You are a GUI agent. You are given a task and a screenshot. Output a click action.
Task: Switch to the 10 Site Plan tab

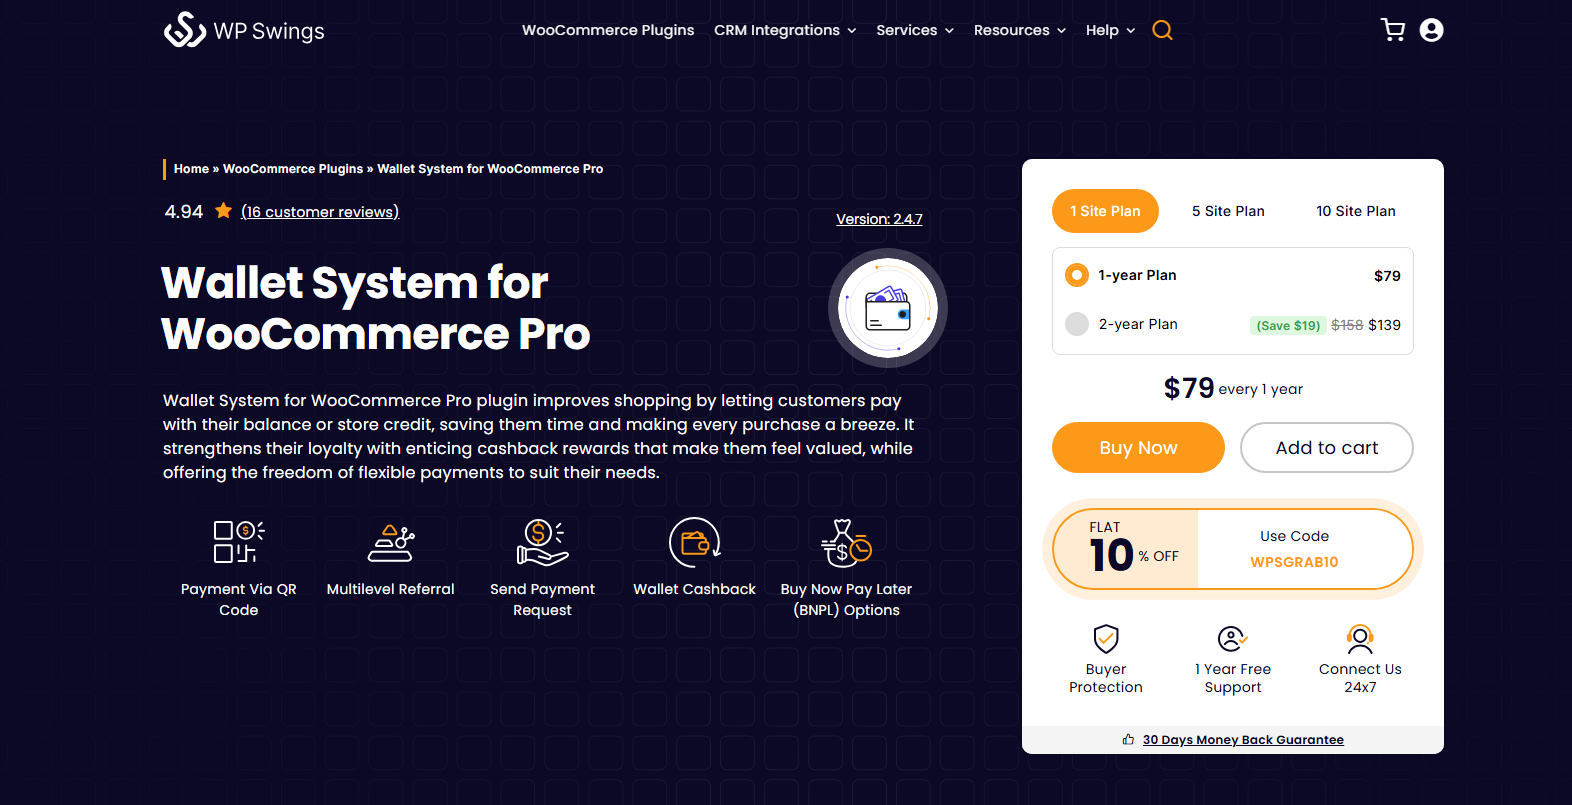1356,211
